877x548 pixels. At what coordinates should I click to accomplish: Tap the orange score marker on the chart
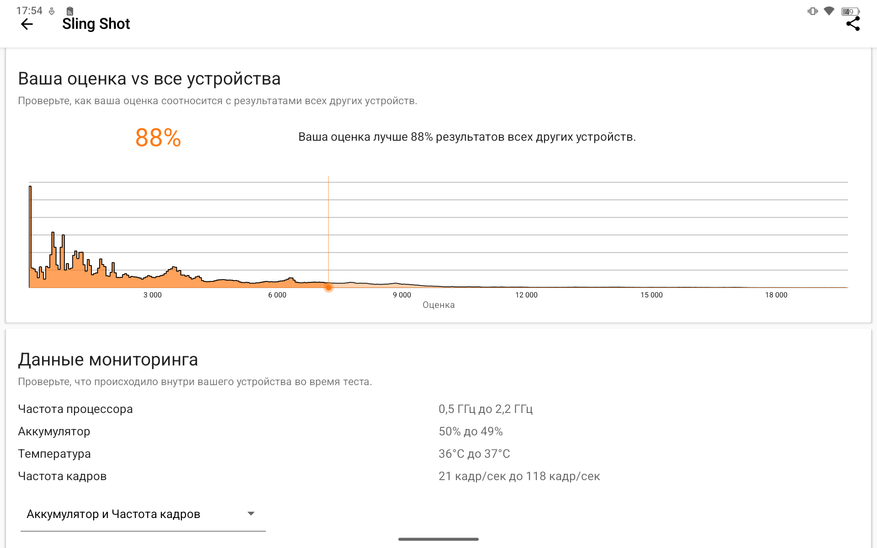click(328, 288)
